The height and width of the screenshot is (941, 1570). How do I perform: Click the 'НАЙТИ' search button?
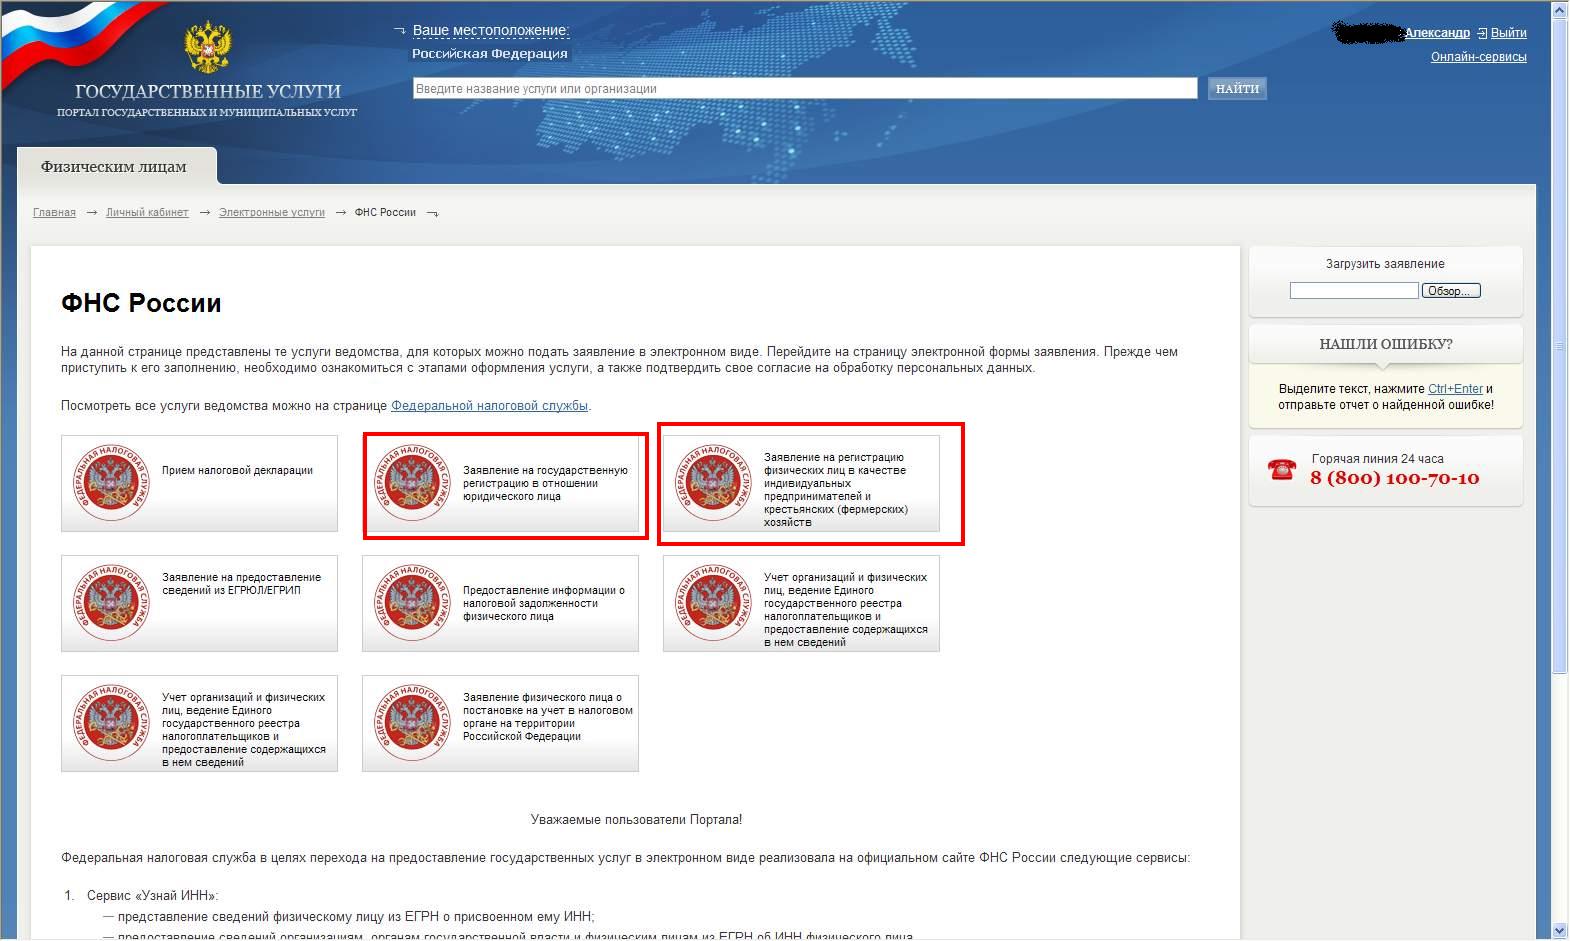pyautogui.click(x=1237, y=89)
